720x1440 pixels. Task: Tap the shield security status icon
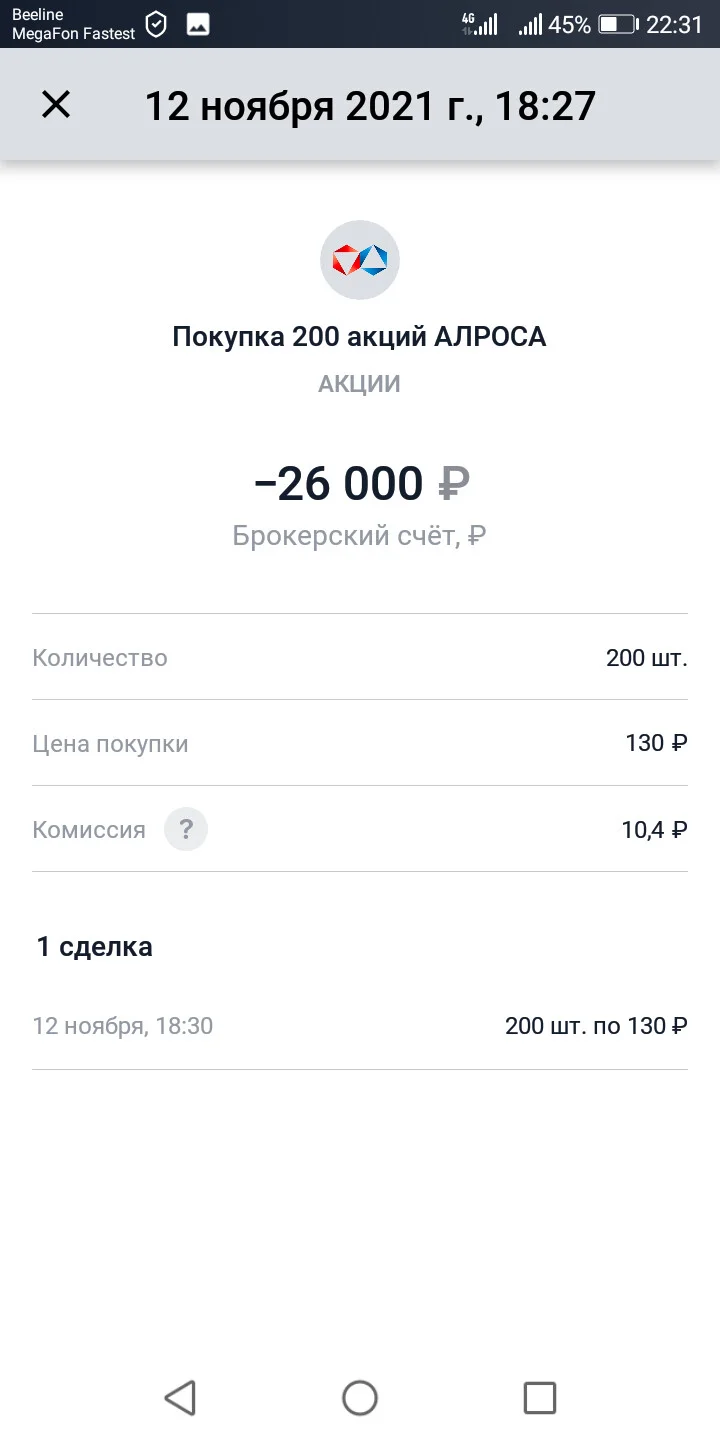[x=156, y=24]
